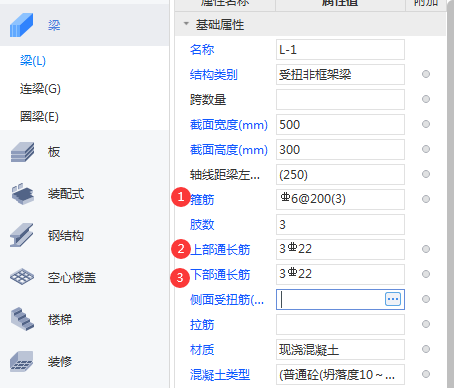
Task: Click the 轴线距梁左 value (250)
Action: 340,174
